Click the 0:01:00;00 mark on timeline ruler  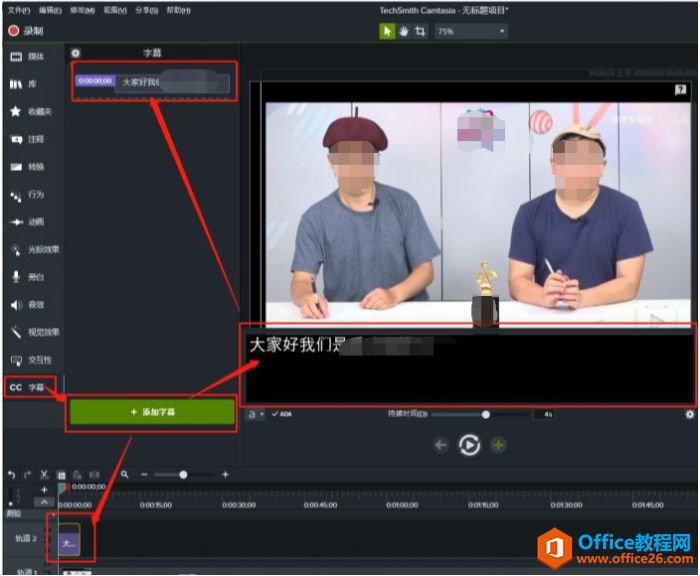[x=402, y=505]
